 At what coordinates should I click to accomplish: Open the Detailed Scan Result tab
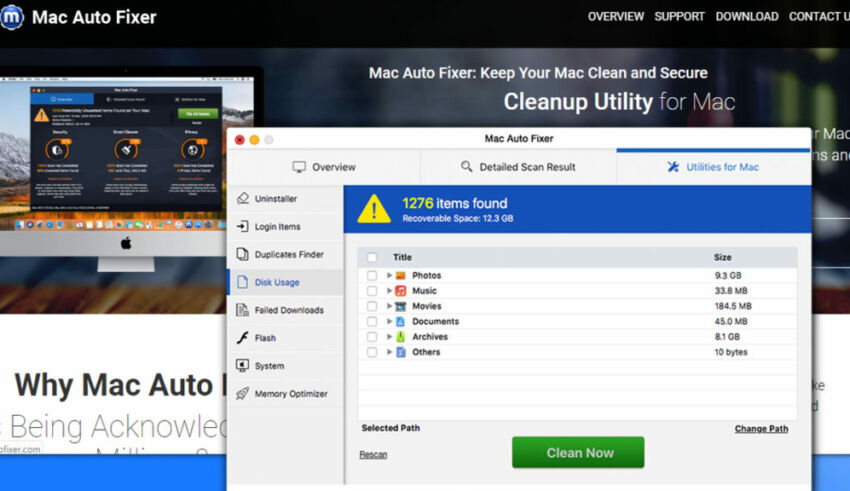click(518, 167)
